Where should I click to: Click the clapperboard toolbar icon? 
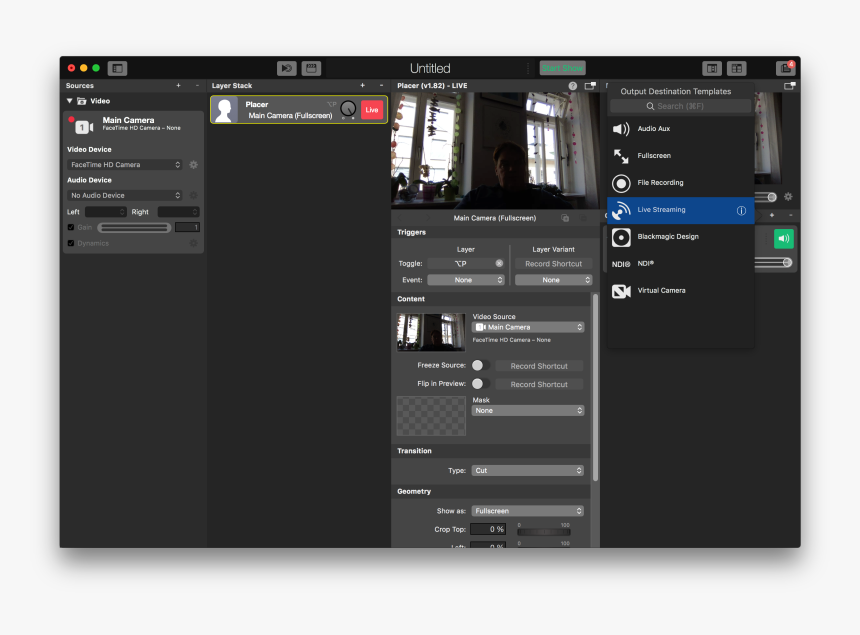point(311,69)
